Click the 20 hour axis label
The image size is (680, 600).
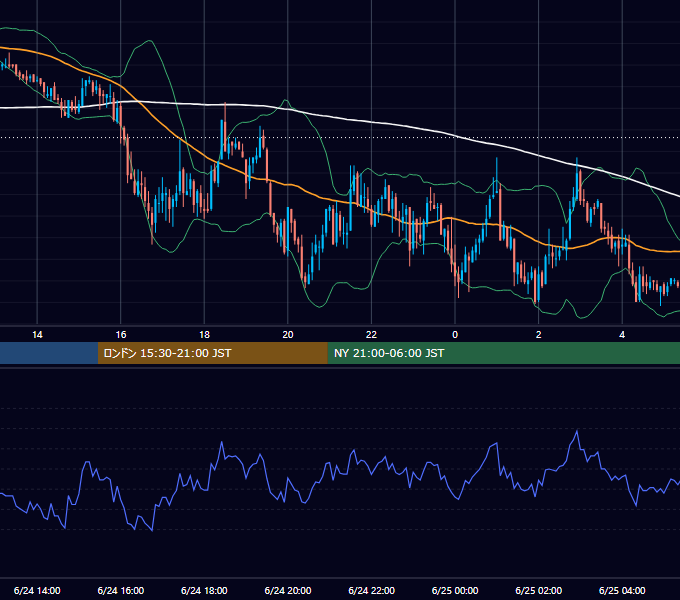pos(288,335)
